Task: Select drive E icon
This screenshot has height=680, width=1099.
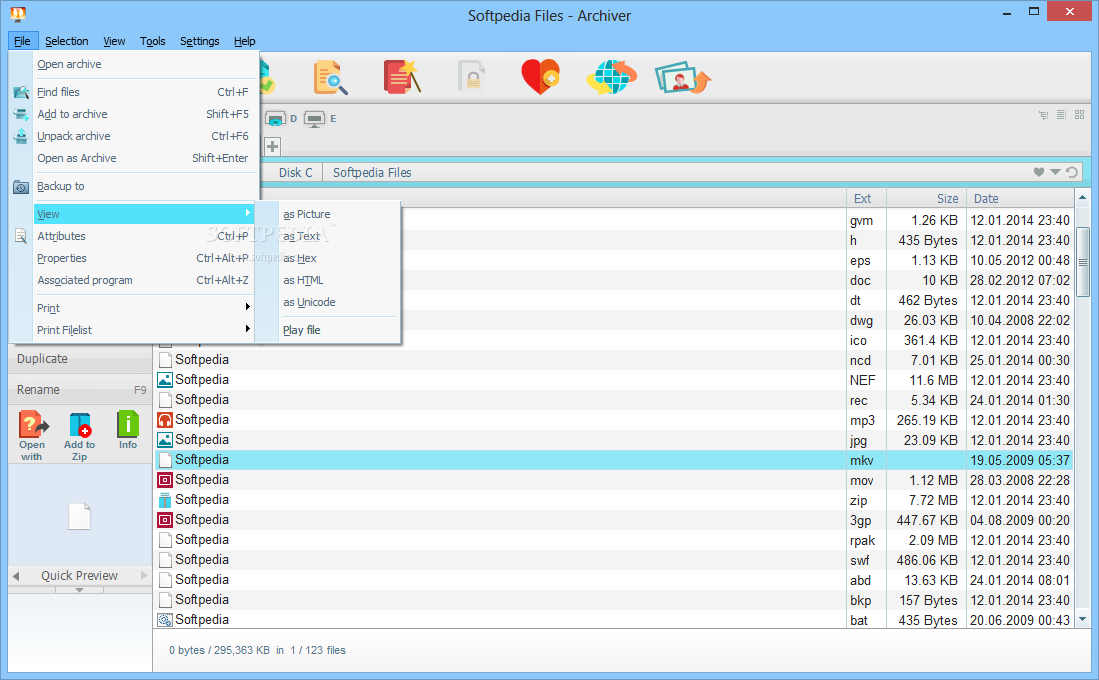Action: pos(315,119)
